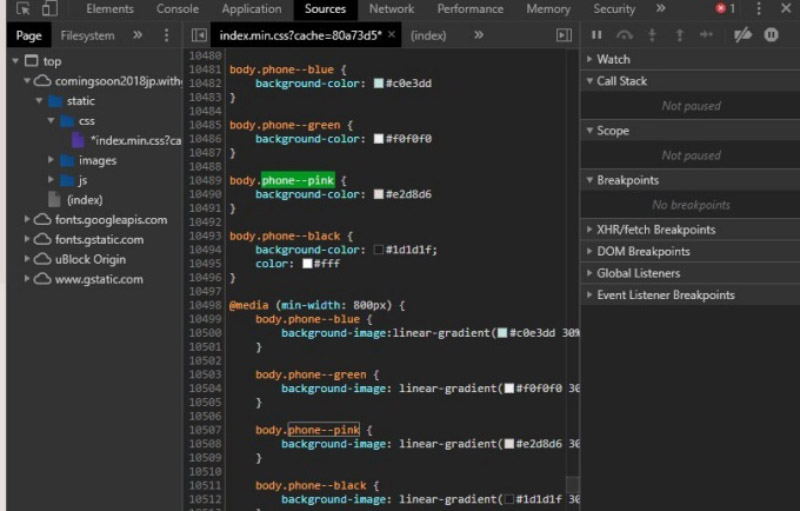Pause script execution button
The height and width of the screenshot is (511, 800).
point(596,35)
